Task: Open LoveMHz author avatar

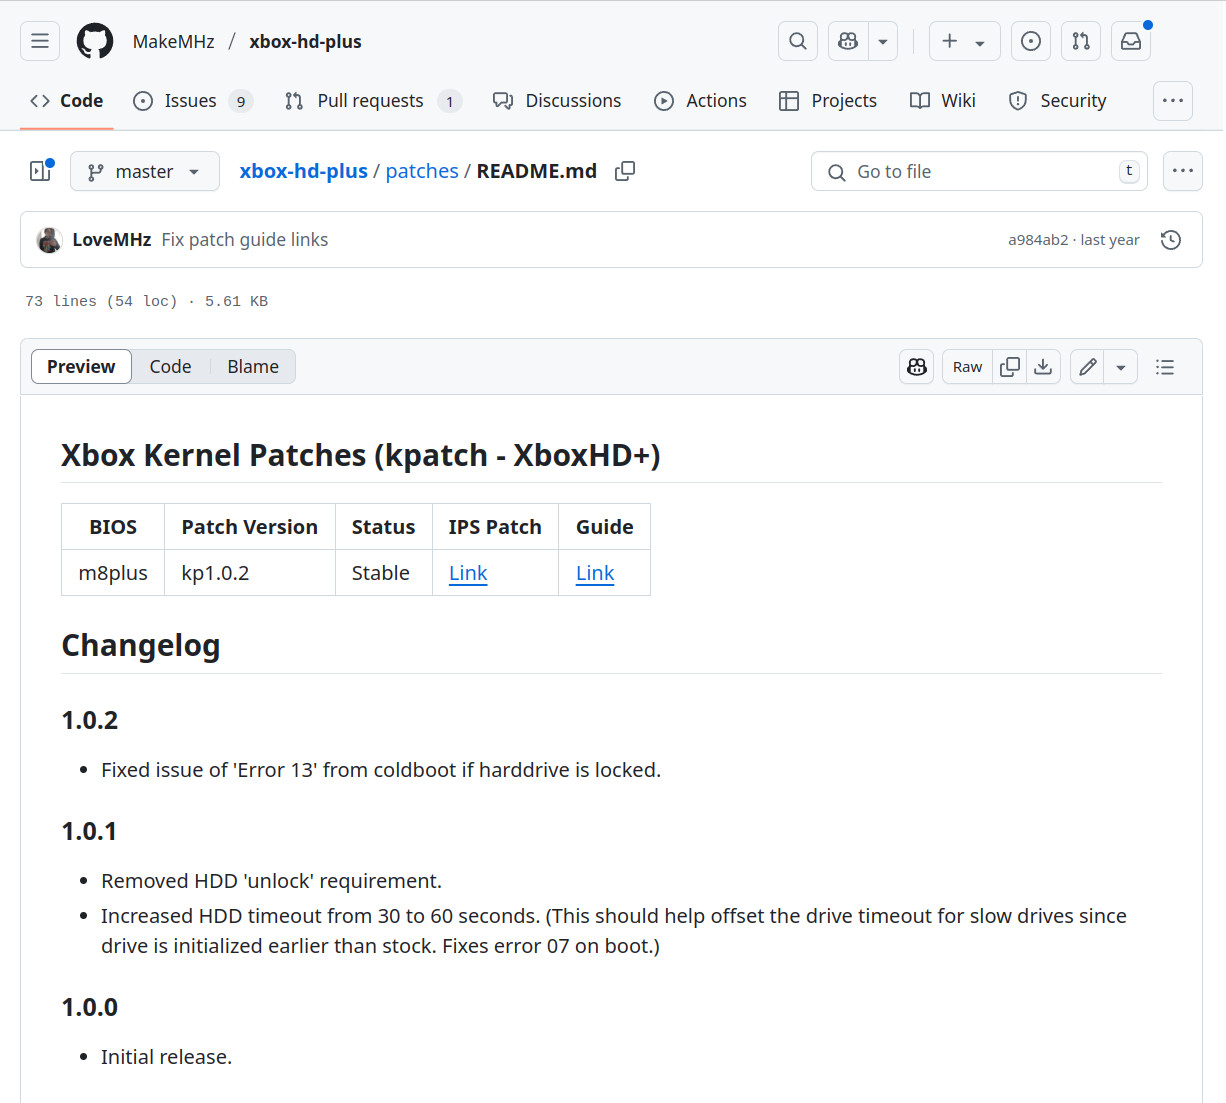Action: pos(49,240)
